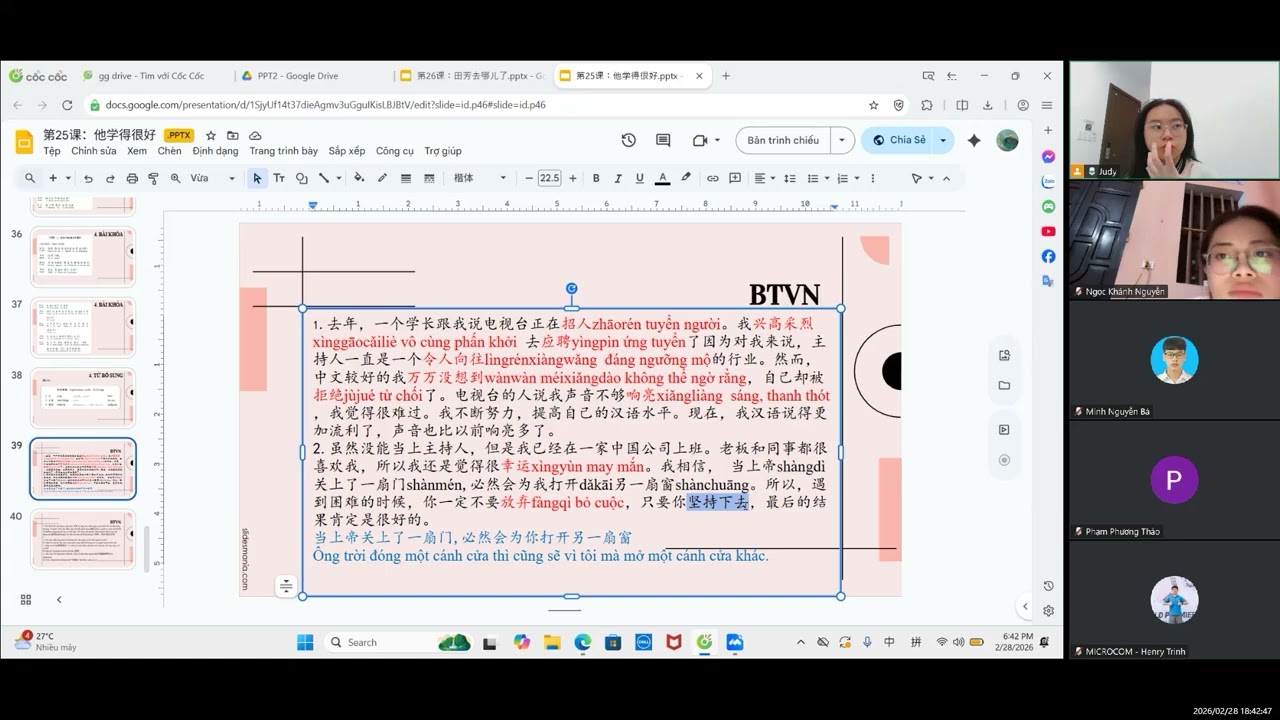Print the presentation

point(132,178)
